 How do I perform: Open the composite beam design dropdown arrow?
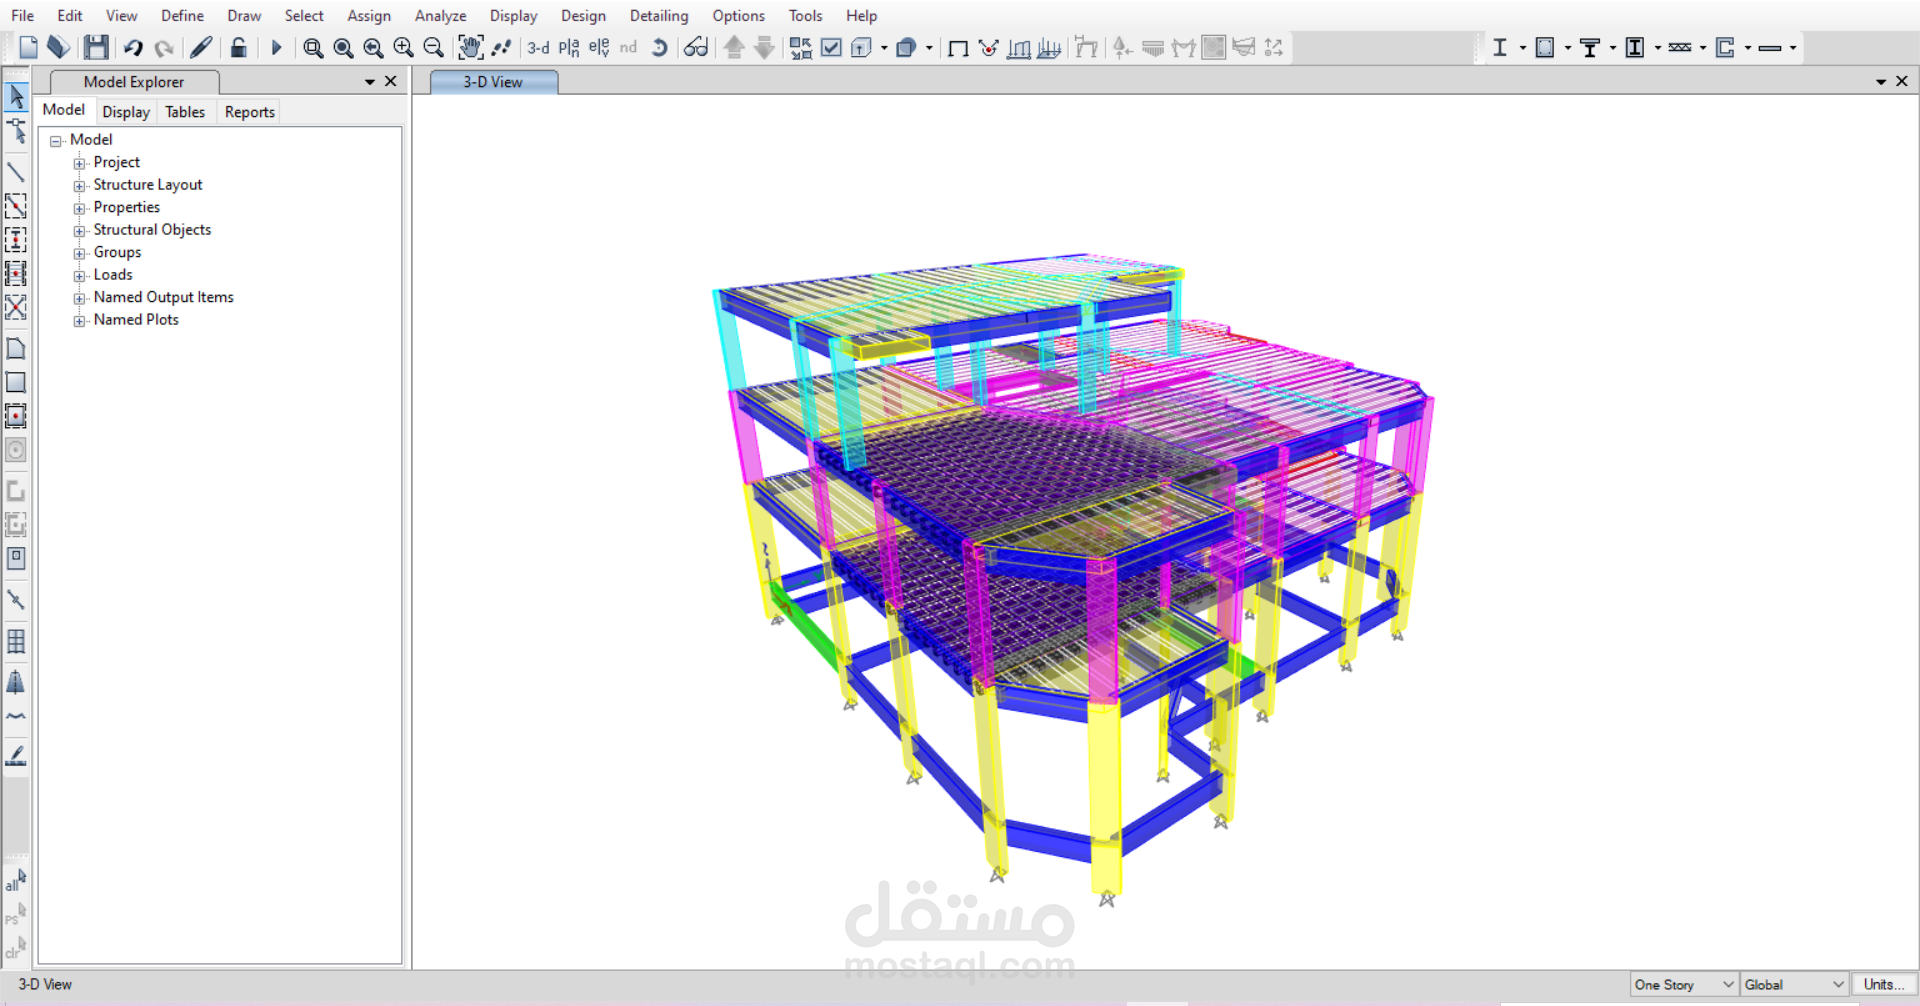pos(1612,47)
